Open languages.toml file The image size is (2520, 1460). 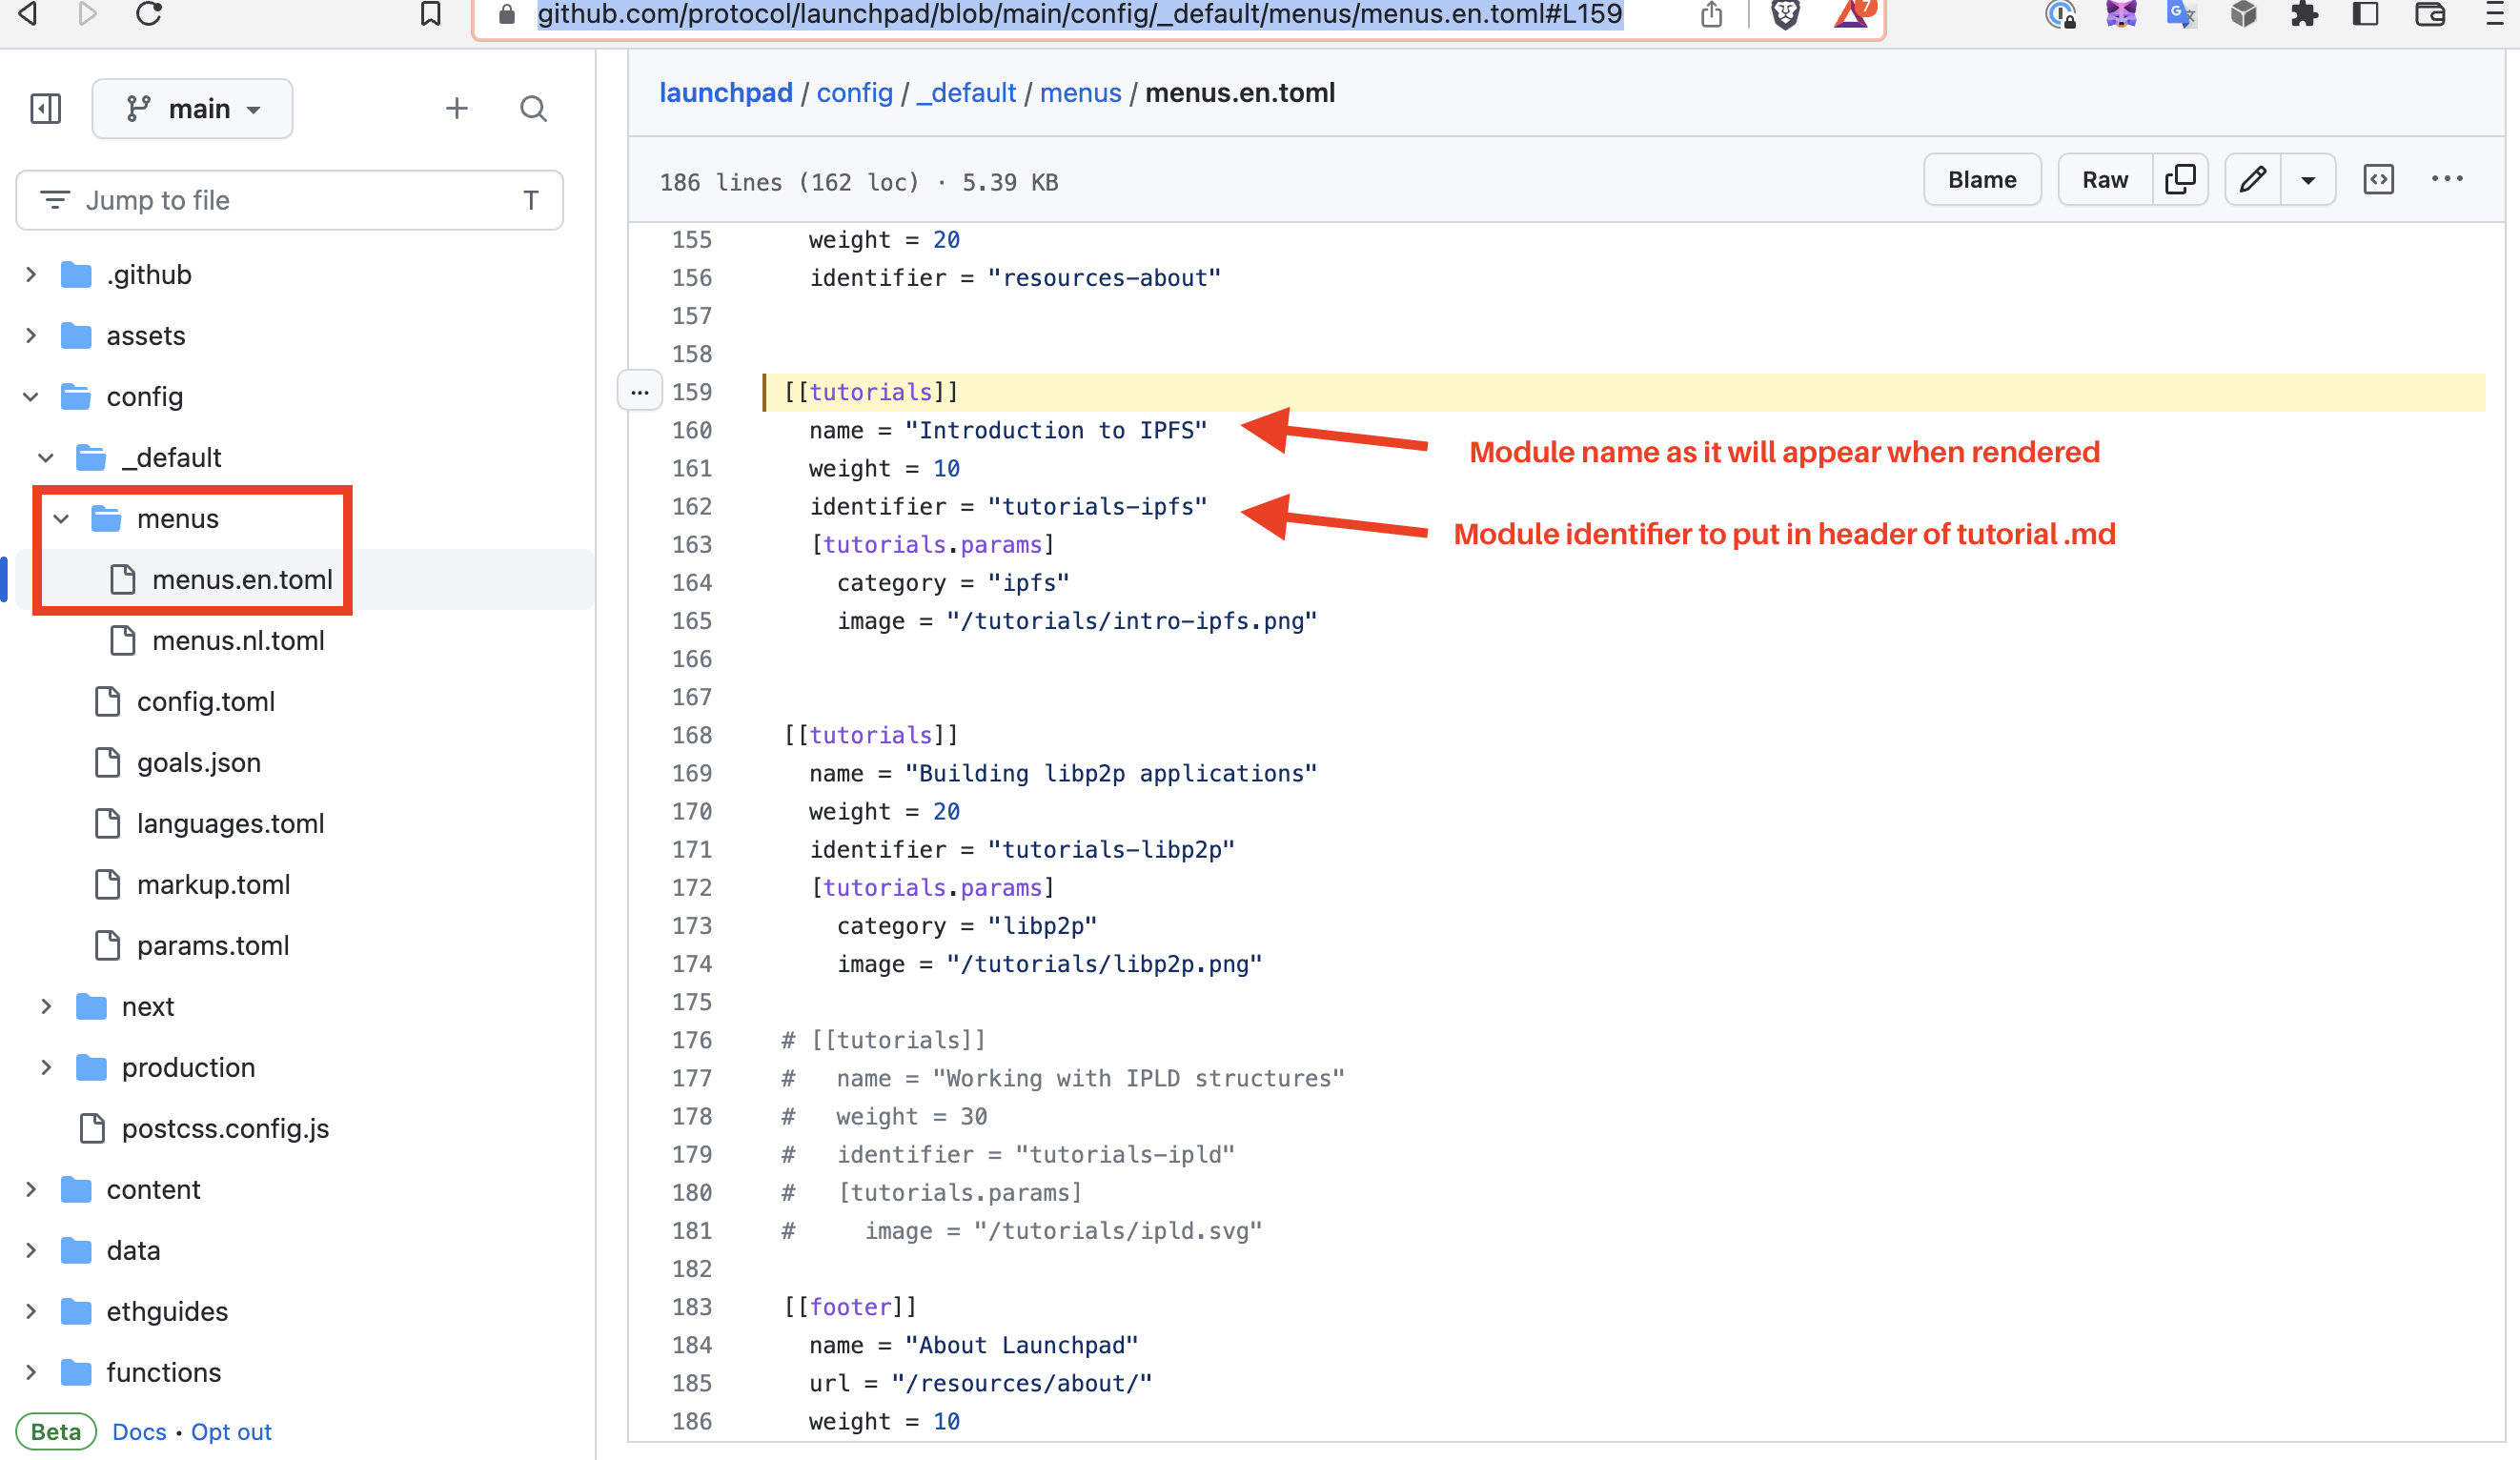tap(230, 824)
